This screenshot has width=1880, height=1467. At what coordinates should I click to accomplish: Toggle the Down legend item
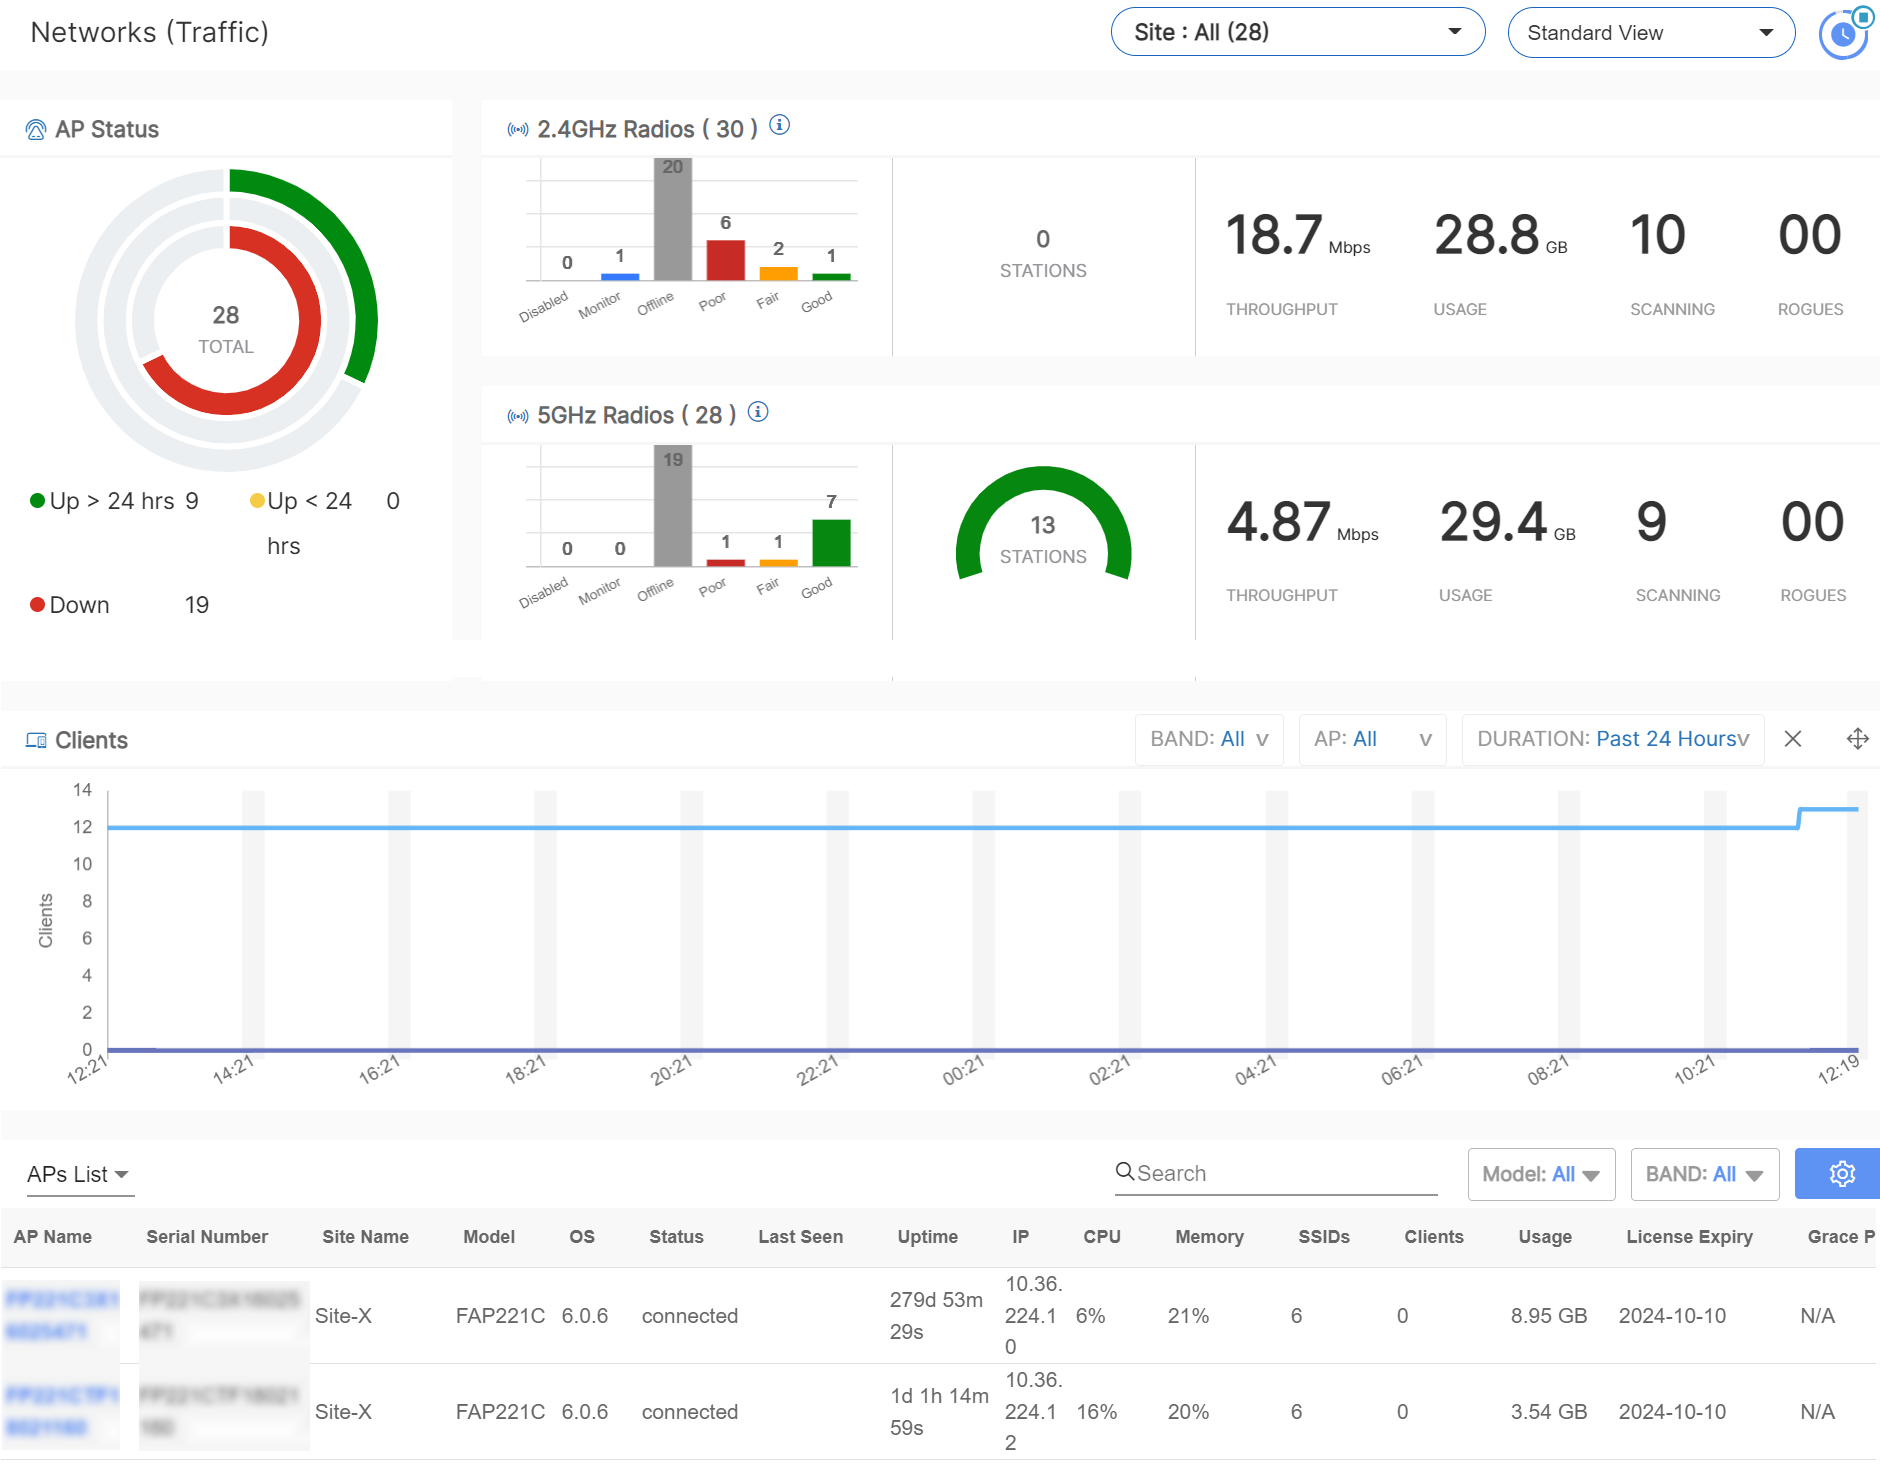pyautogui.click(x=119, y=605)
